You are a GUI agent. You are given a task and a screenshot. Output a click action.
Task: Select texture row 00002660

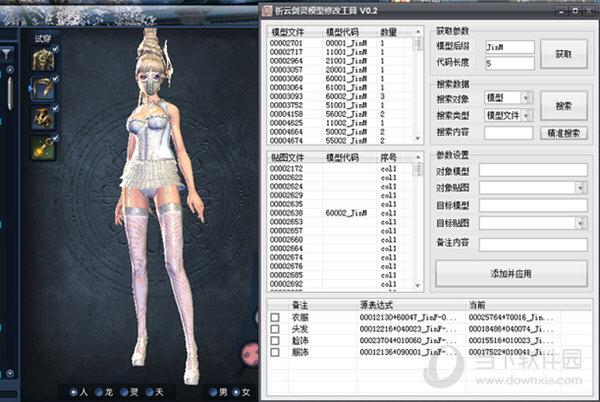(x=341, y=240)
